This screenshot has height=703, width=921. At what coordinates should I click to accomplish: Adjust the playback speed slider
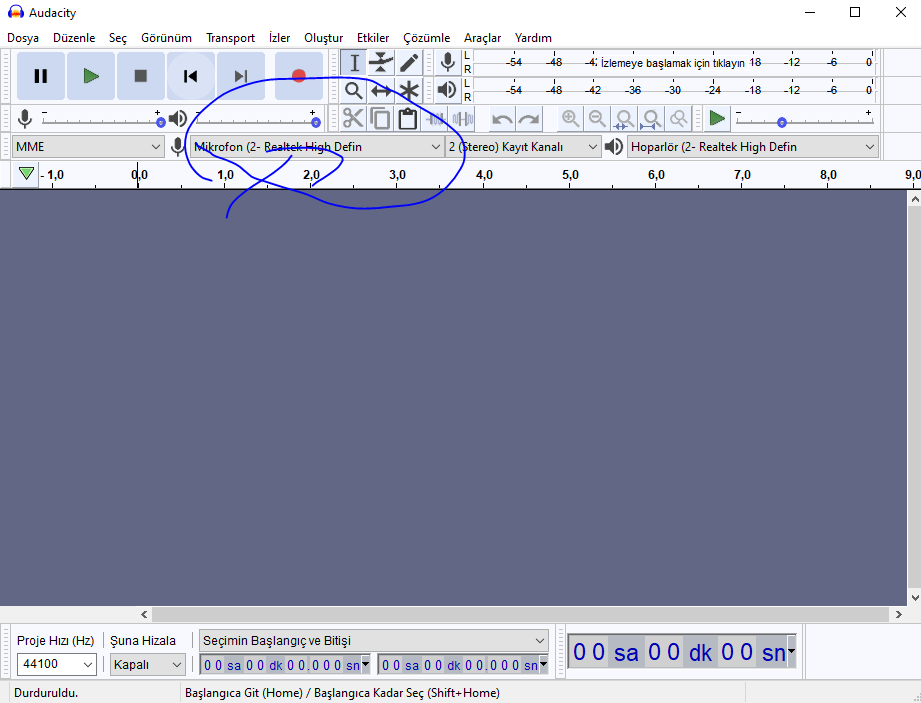point(804,122)
